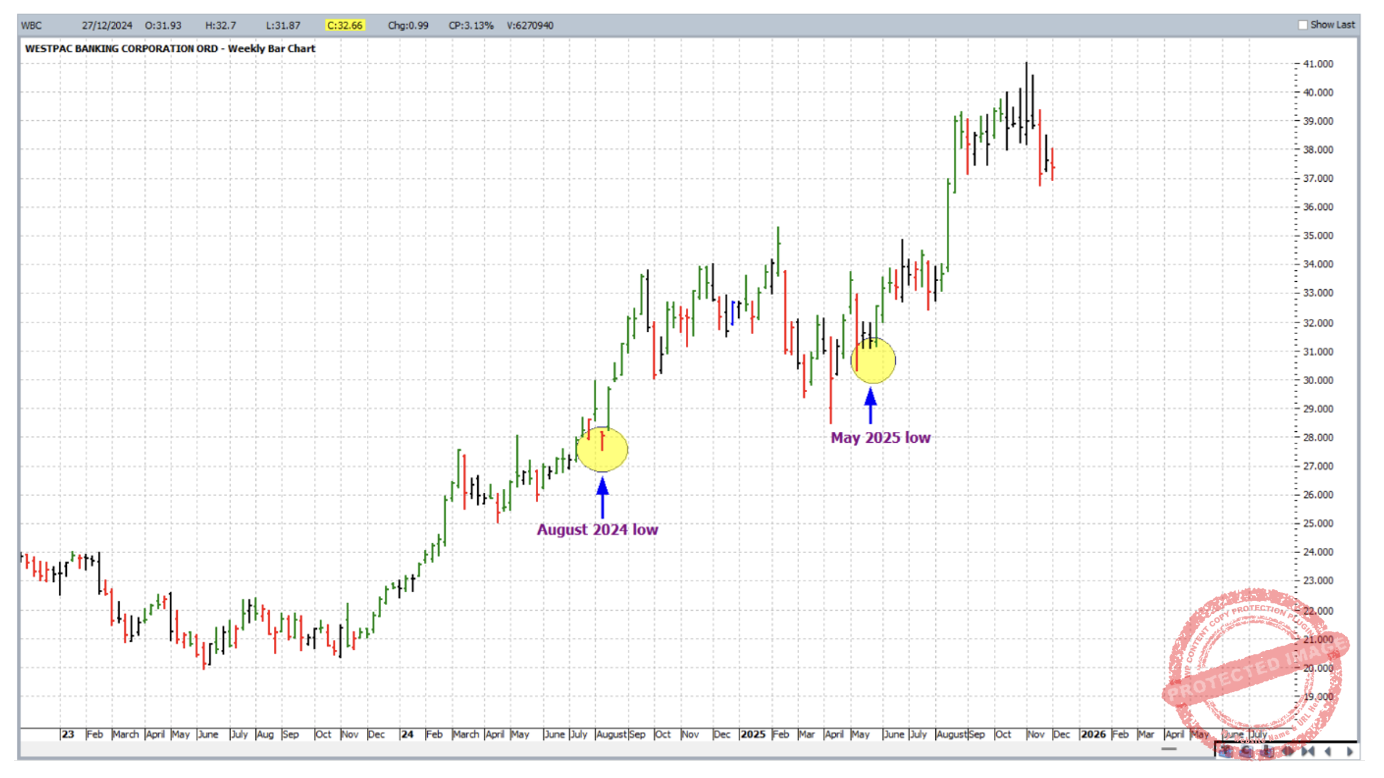This screenshot has width=1384, height=778.
Task: Enable the Show Last checkbox
Action: (x=1302, y=25)
